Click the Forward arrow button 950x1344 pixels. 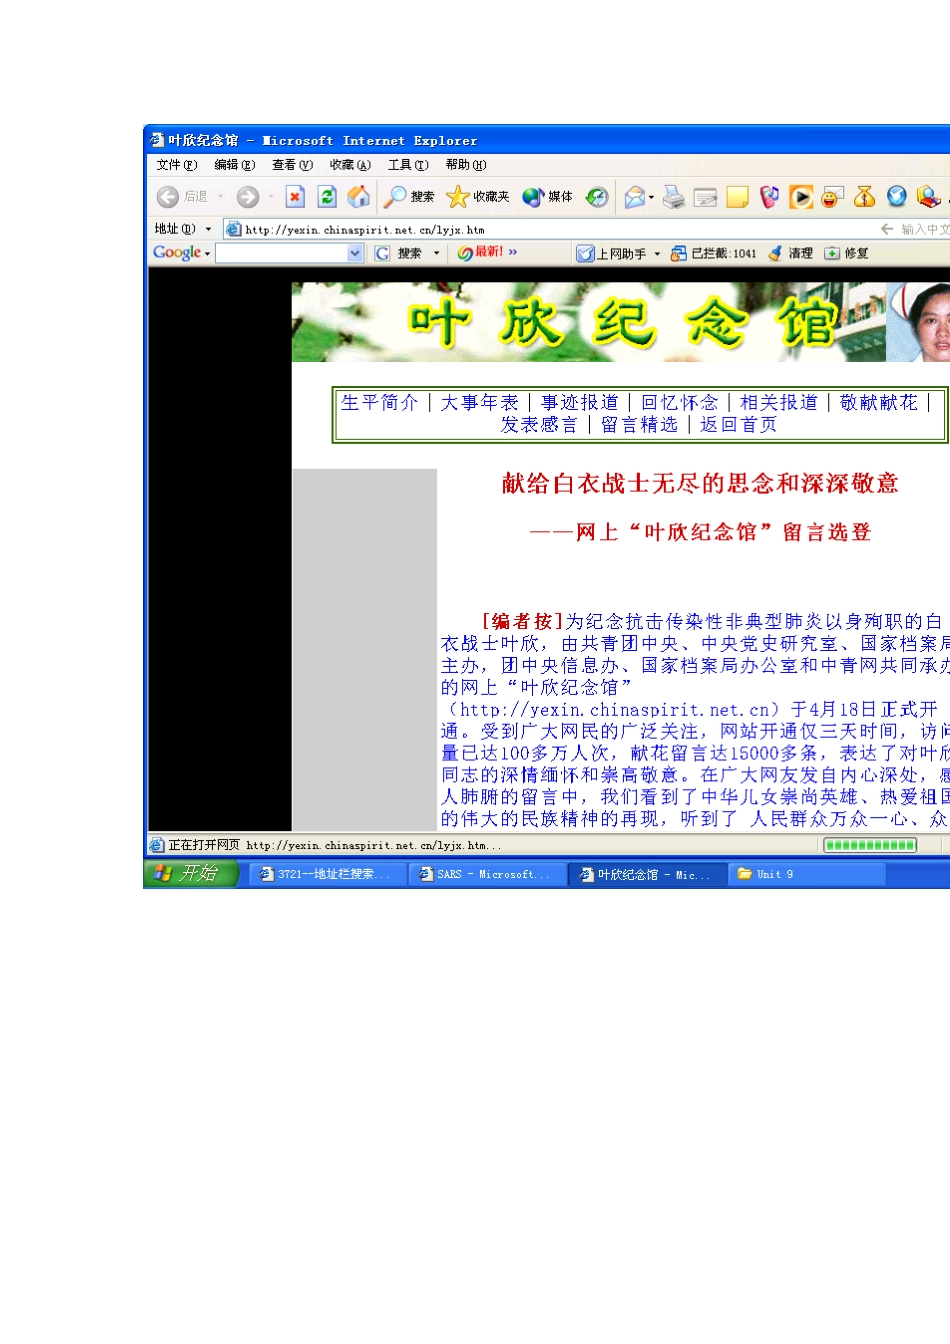[x=247, y=197]
